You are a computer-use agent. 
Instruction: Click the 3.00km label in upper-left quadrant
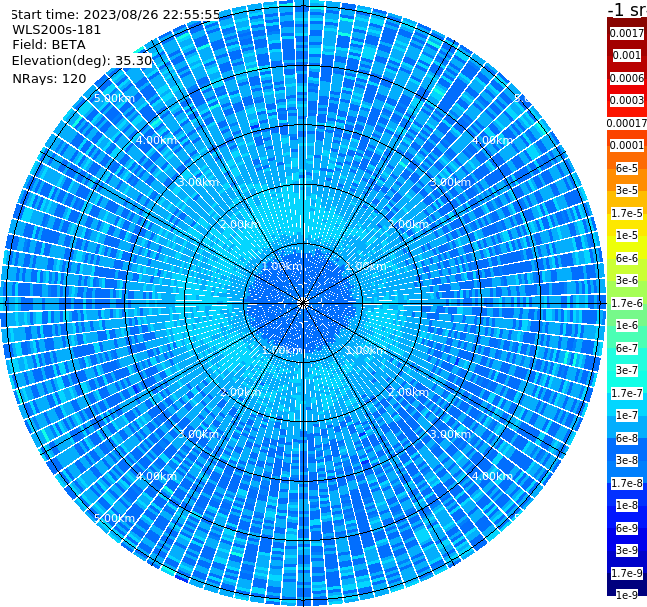pos(198,182)
